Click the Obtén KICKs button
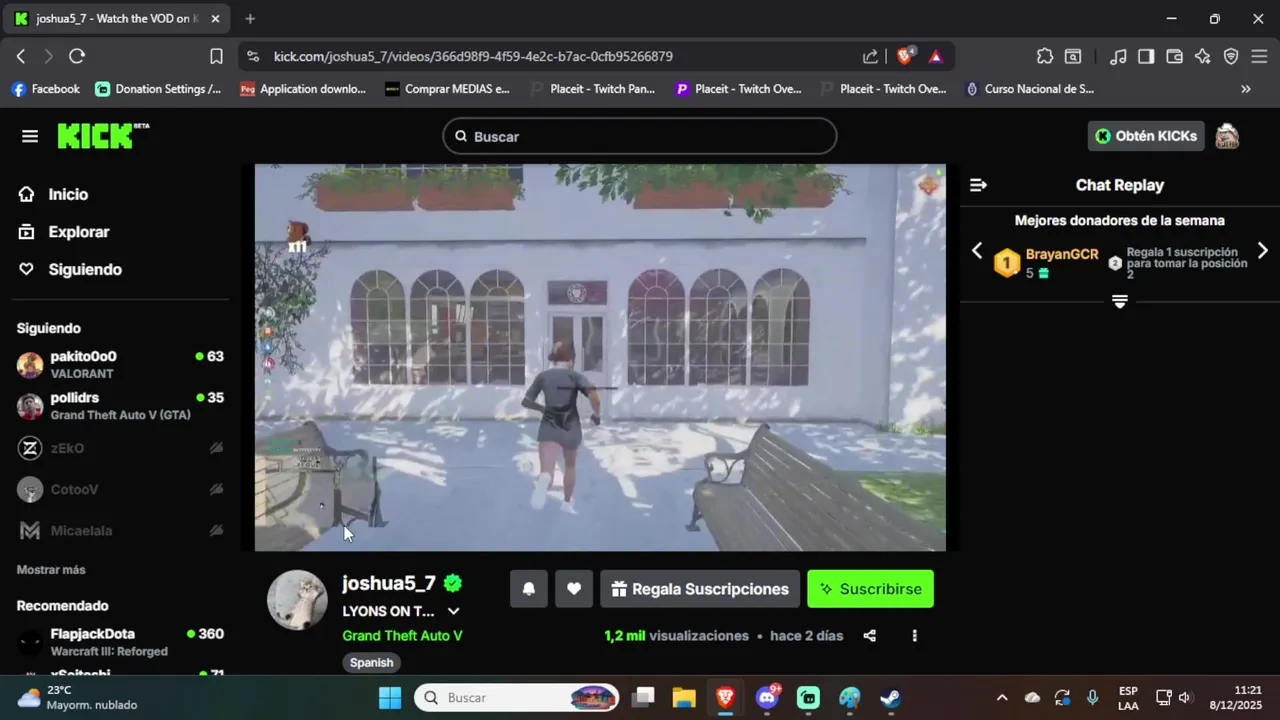 point(1145,136)
